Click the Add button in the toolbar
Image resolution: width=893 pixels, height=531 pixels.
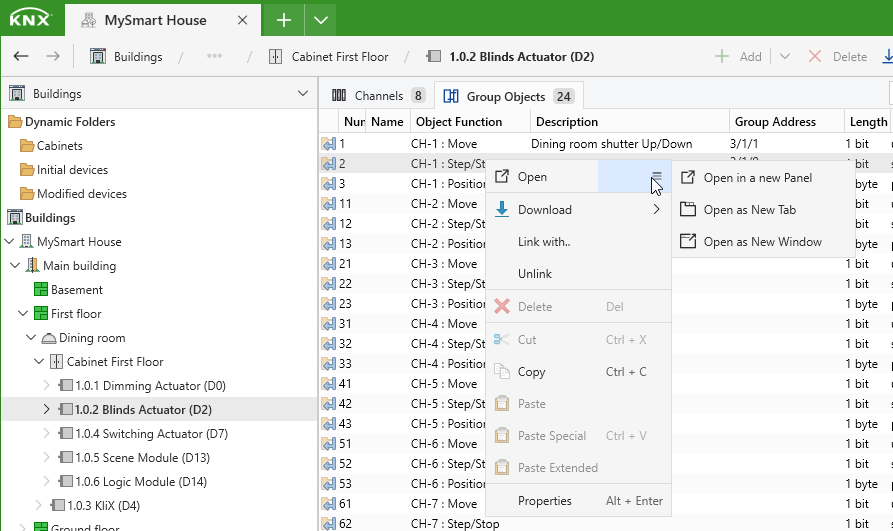click(738, 56)
